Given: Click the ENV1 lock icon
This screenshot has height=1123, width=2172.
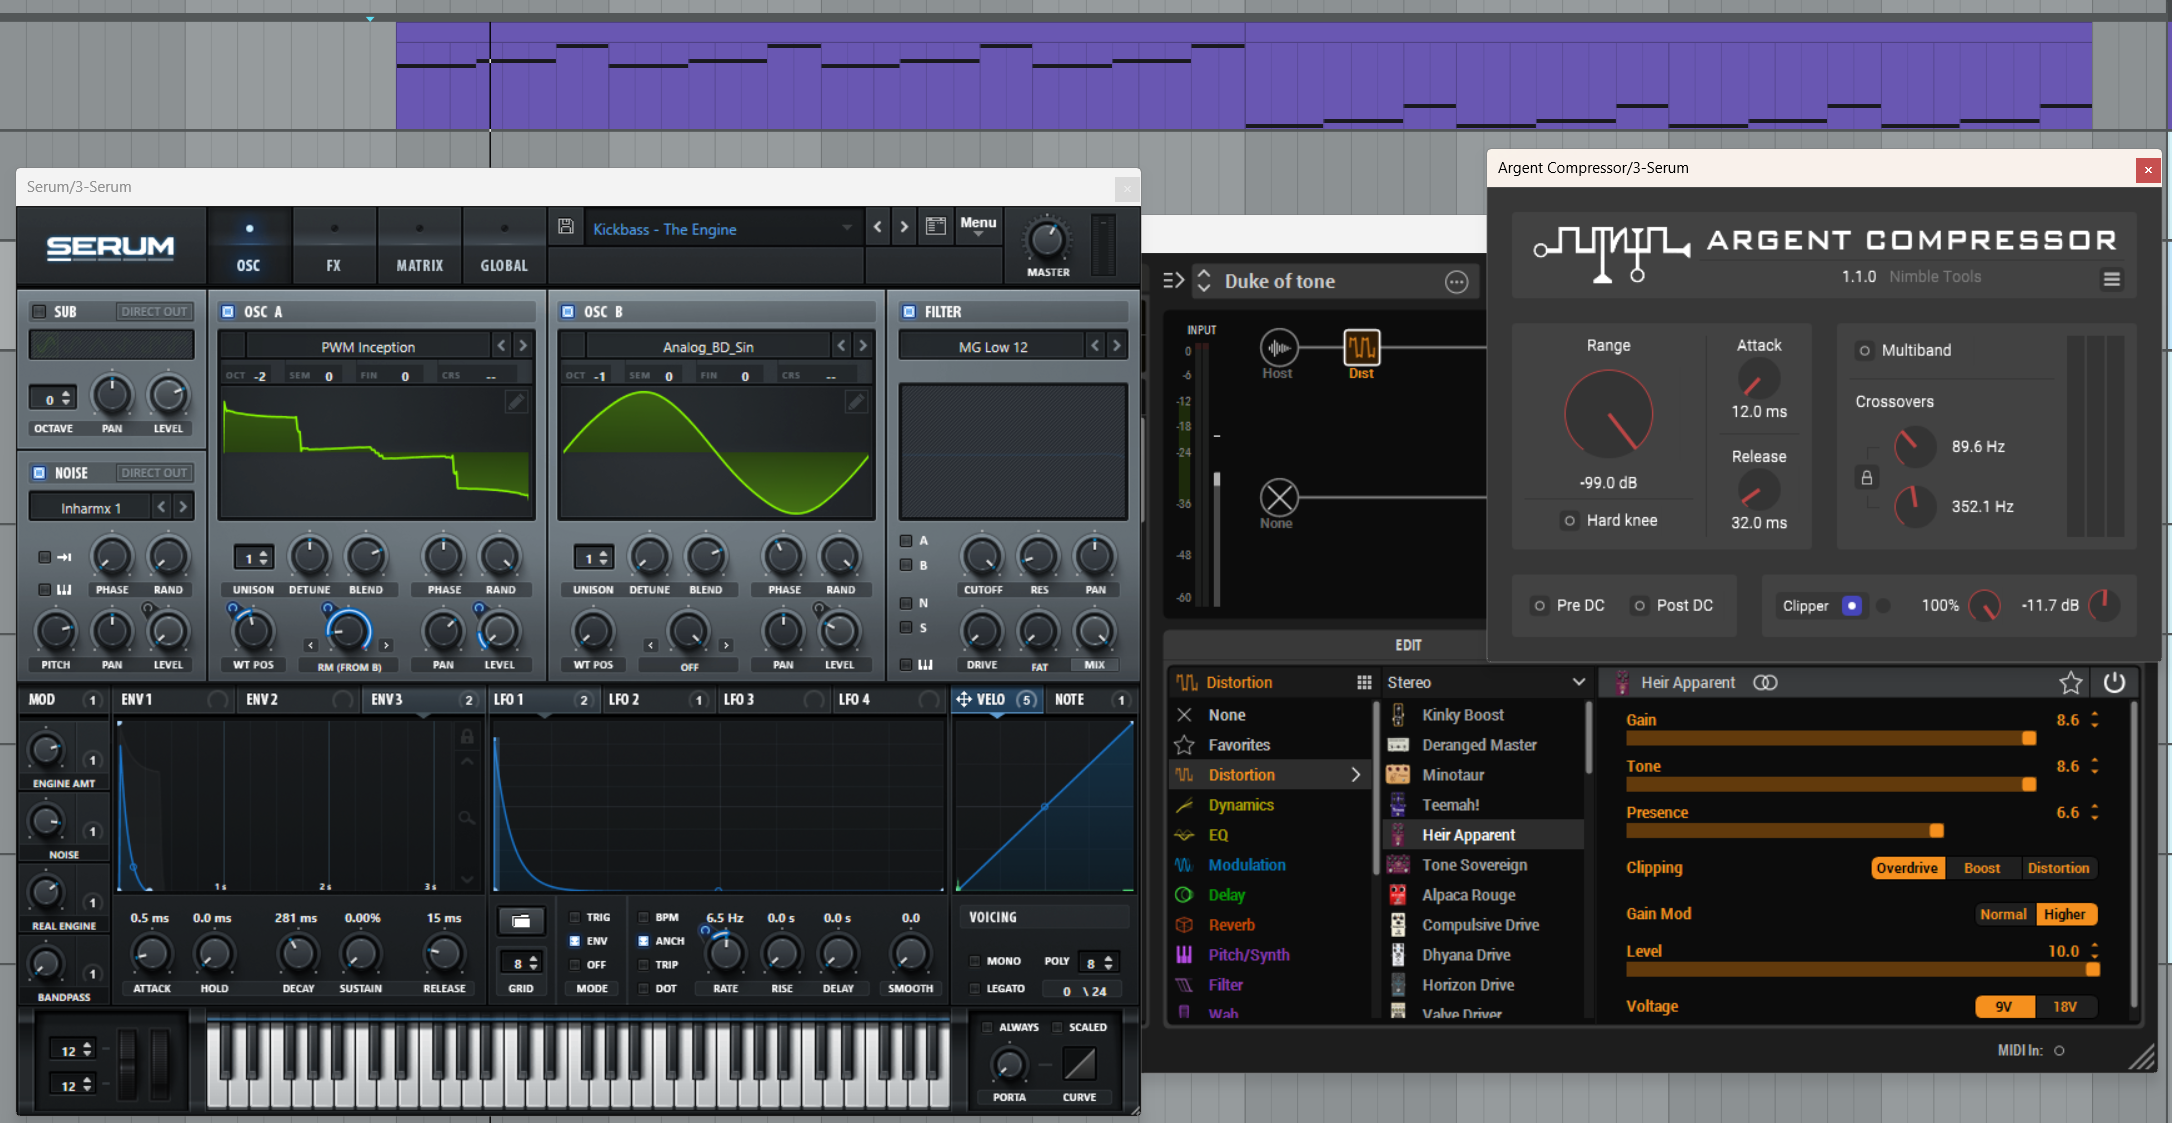Looking at the screenshot, I should click(x=466, y=737).
